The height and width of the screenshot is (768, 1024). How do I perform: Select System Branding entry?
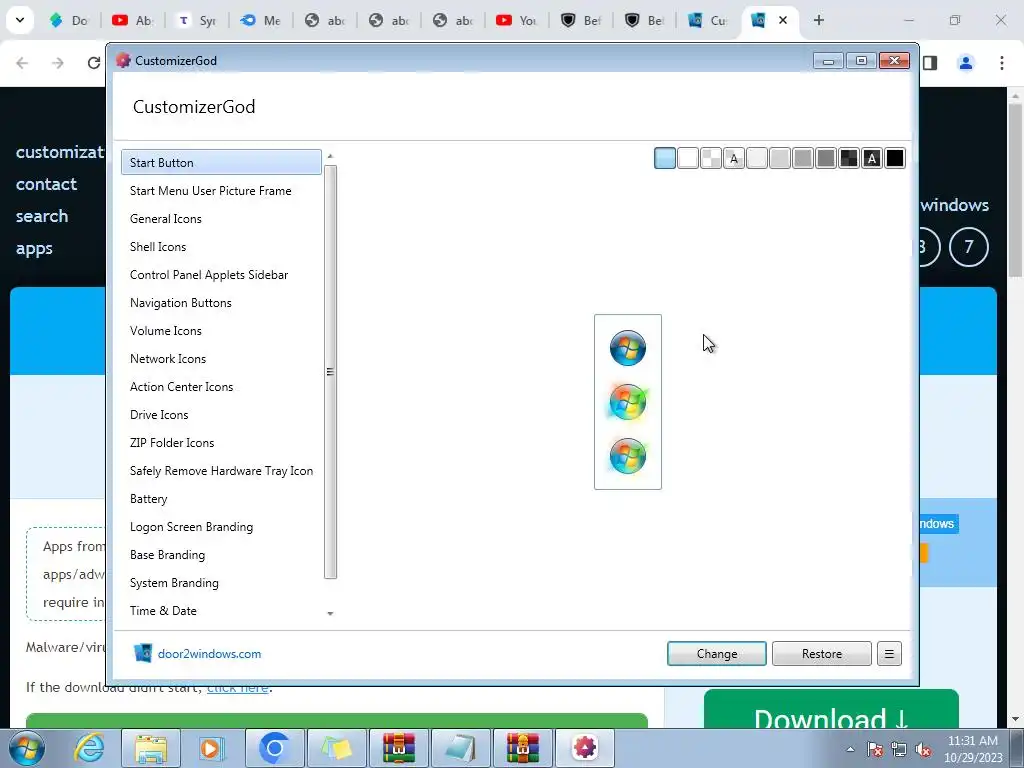coord(221,583)
